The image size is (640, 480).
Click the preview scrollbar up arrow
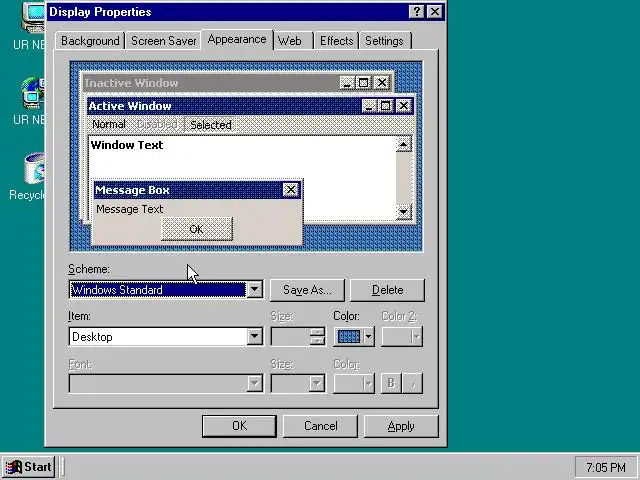403,144
